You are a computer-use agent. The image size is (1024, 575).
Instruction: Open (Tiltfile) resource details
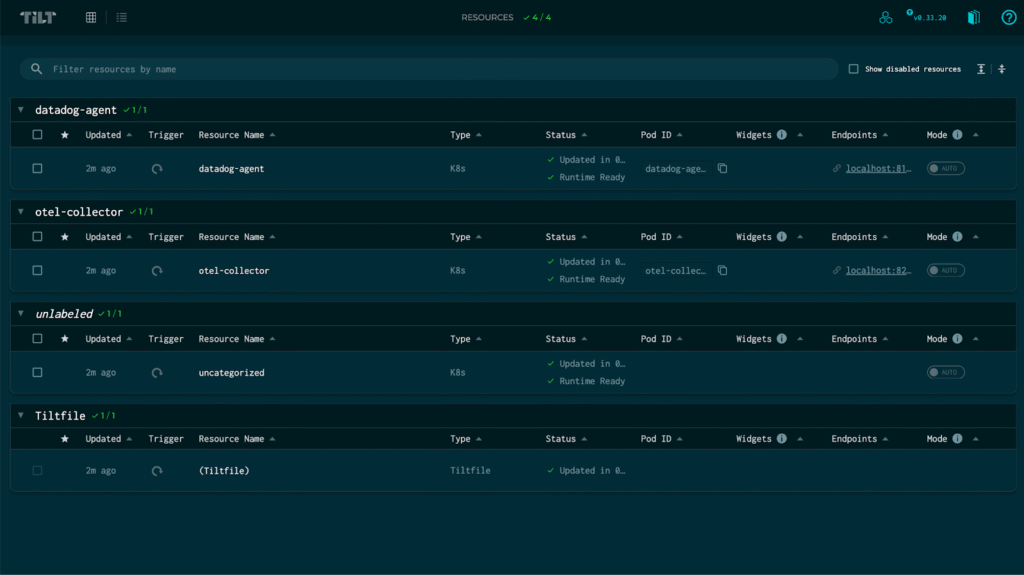[224, 470]
